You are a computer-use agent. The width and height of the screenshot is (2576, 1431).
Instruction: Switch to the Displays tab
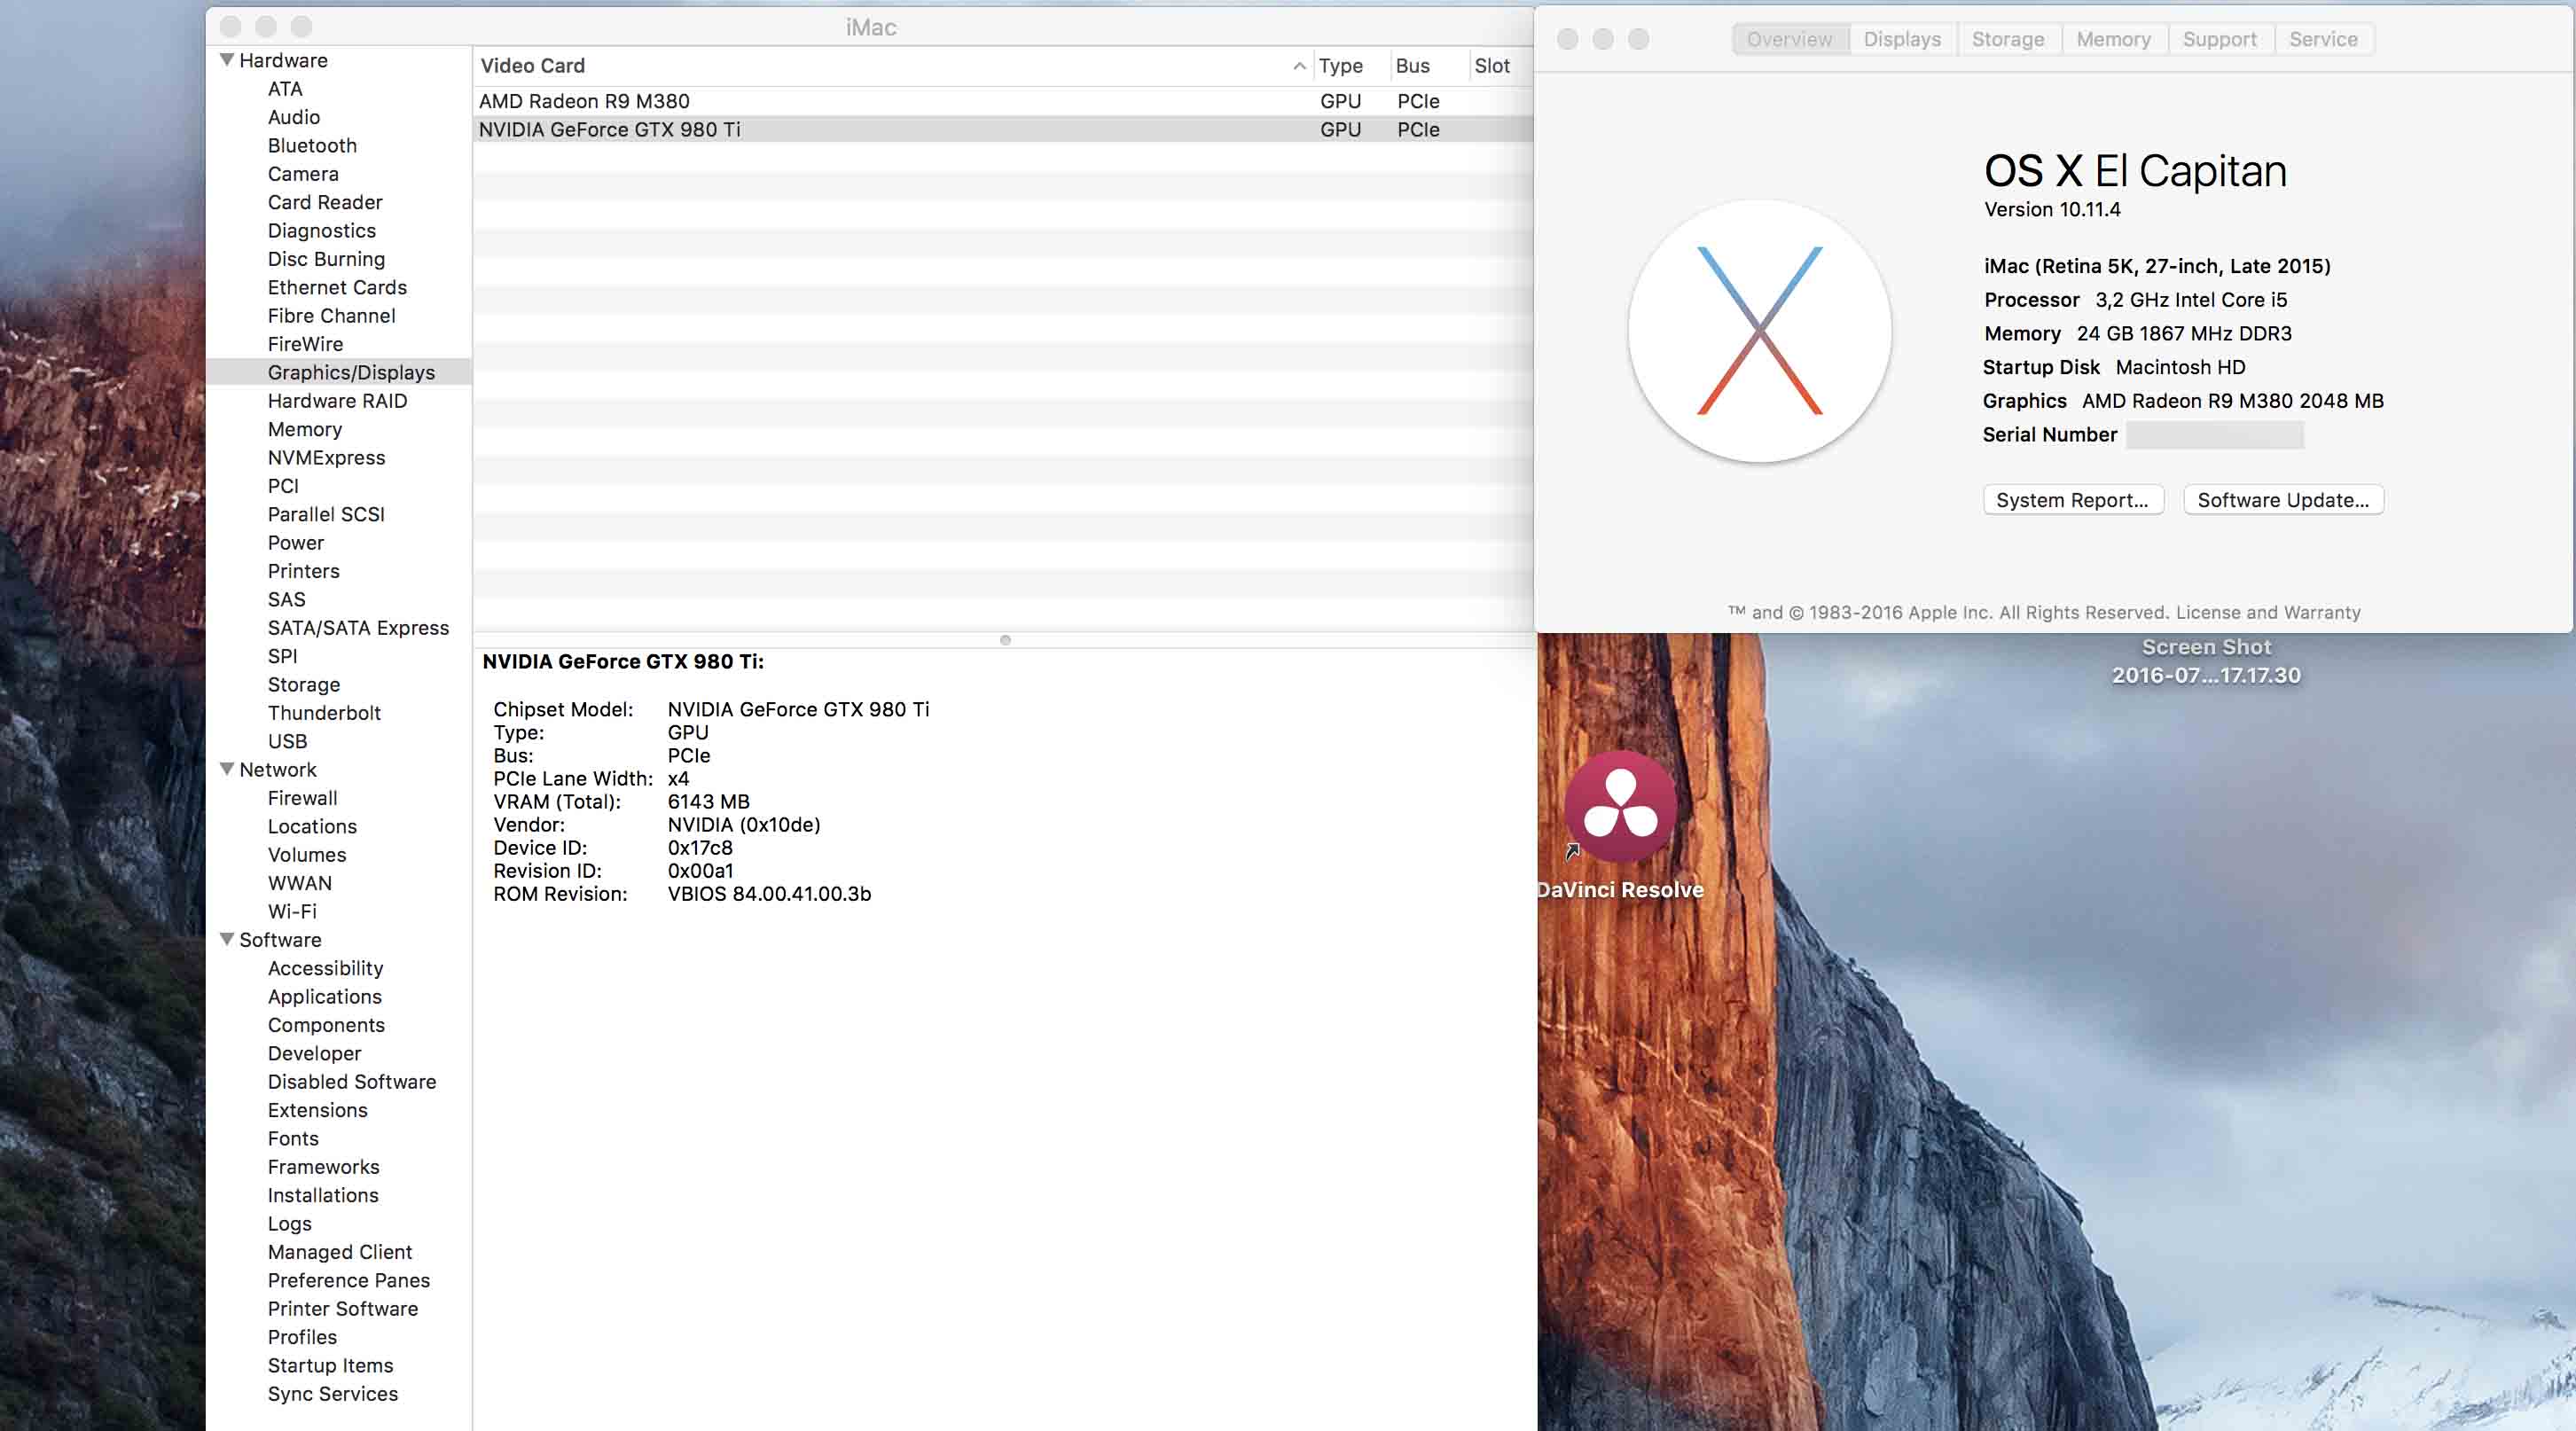coord(1902,39)
